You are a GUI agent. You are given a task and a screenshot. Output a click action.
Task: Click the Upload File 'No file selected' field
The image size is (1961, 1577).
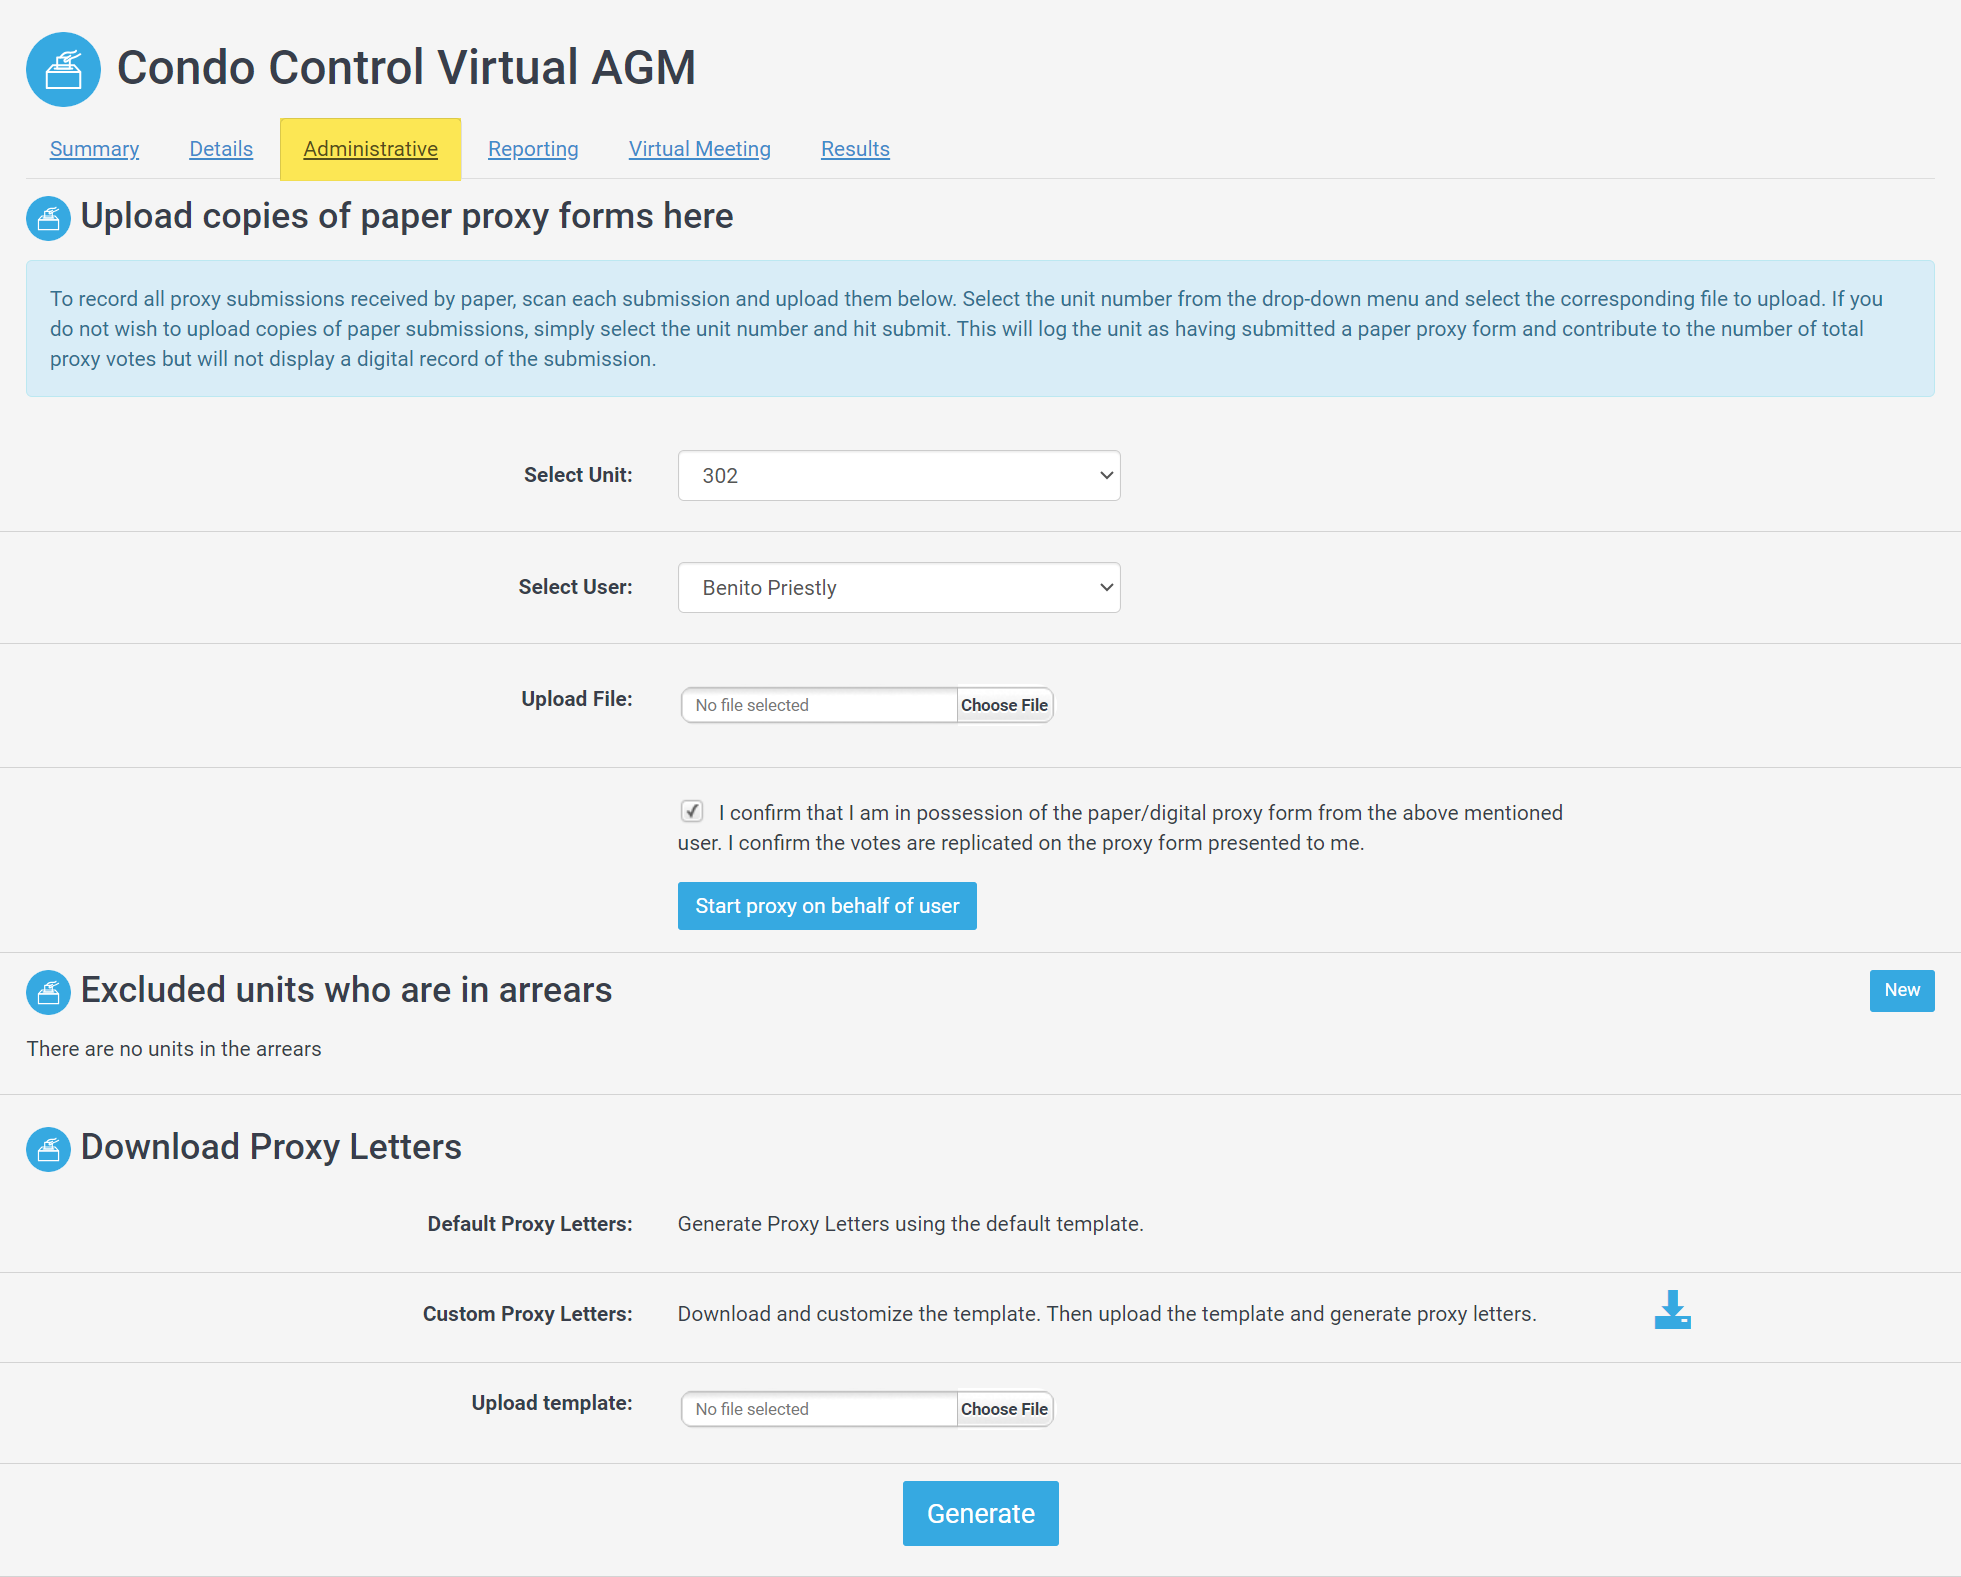pyautogui.click(x=819, y=705)
